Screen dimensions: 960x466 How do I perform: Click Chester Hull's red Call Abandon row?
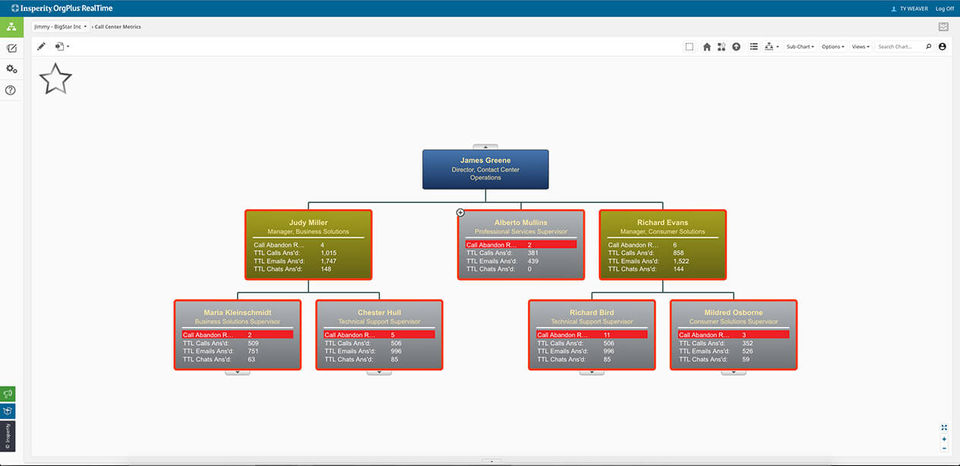pyautogui.click(x=379, y=335)
